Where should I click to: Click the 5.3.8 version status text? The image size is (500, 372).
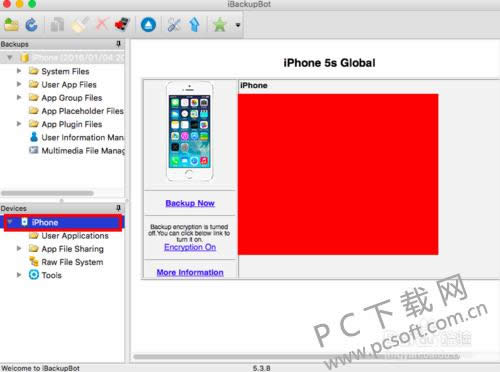point(262,368)
